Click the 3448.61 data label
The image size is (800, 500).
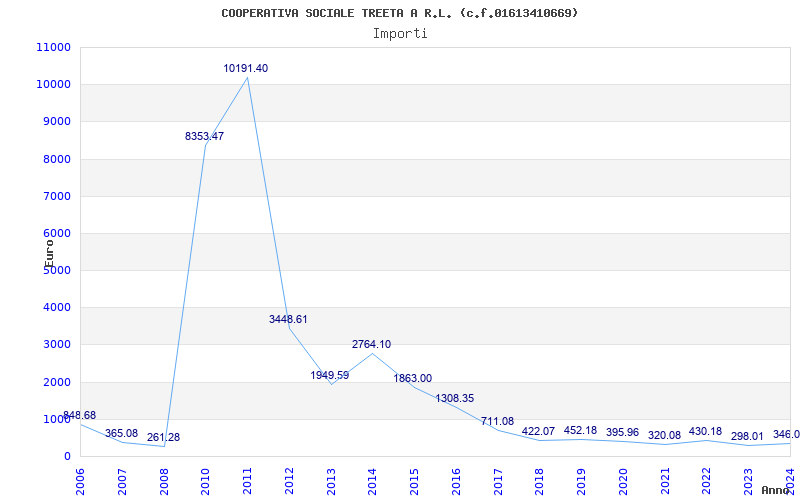click(288, 319)
